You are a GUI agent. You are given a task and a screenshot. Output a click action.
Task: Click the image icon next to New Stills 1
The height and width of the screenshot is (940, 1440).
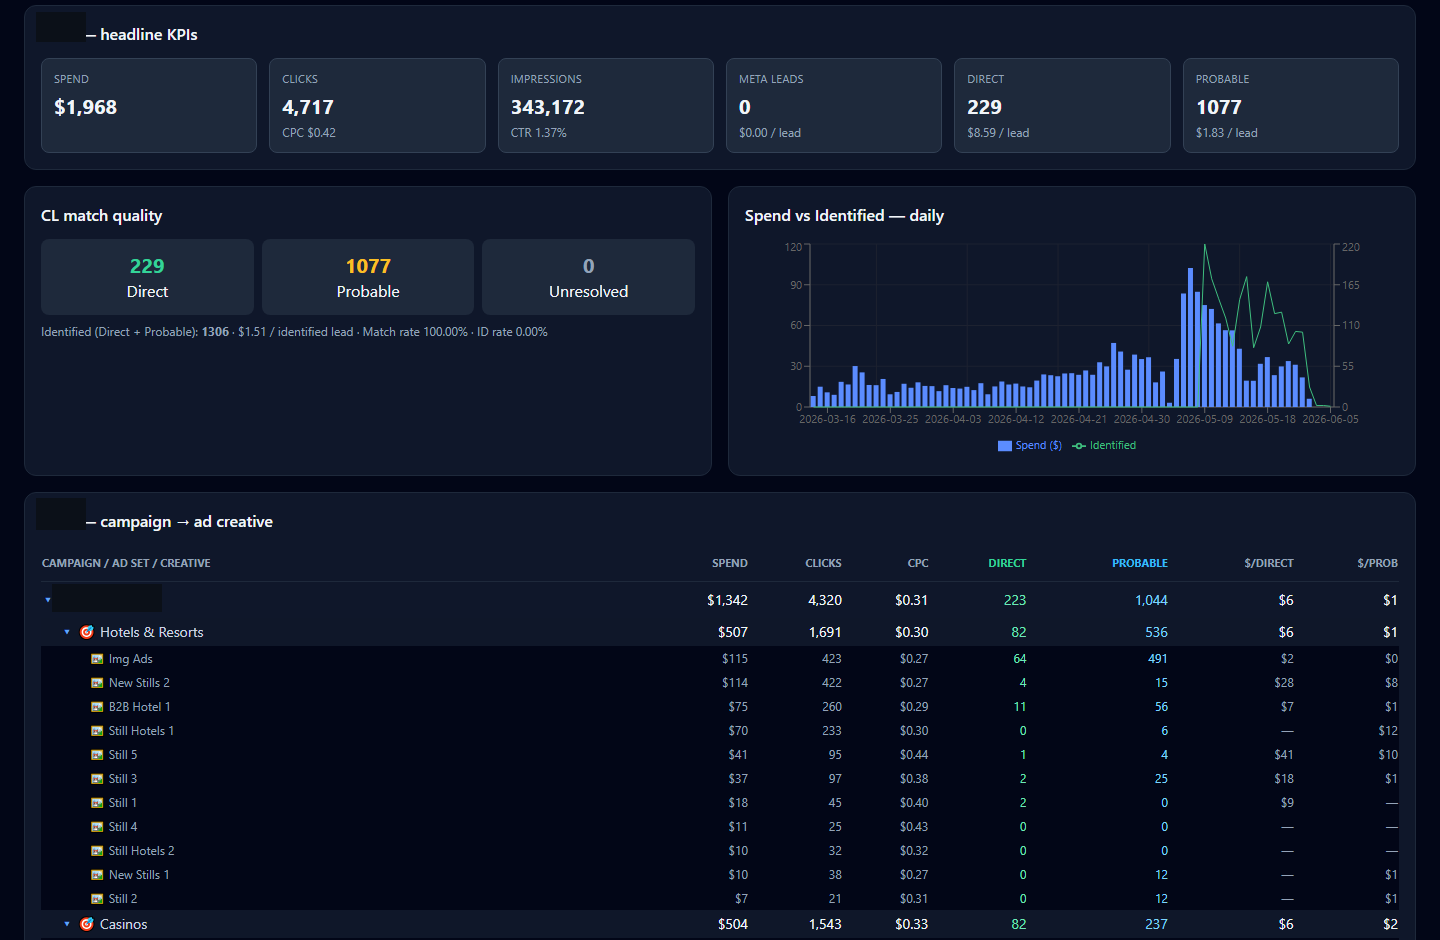click(97, 875)
